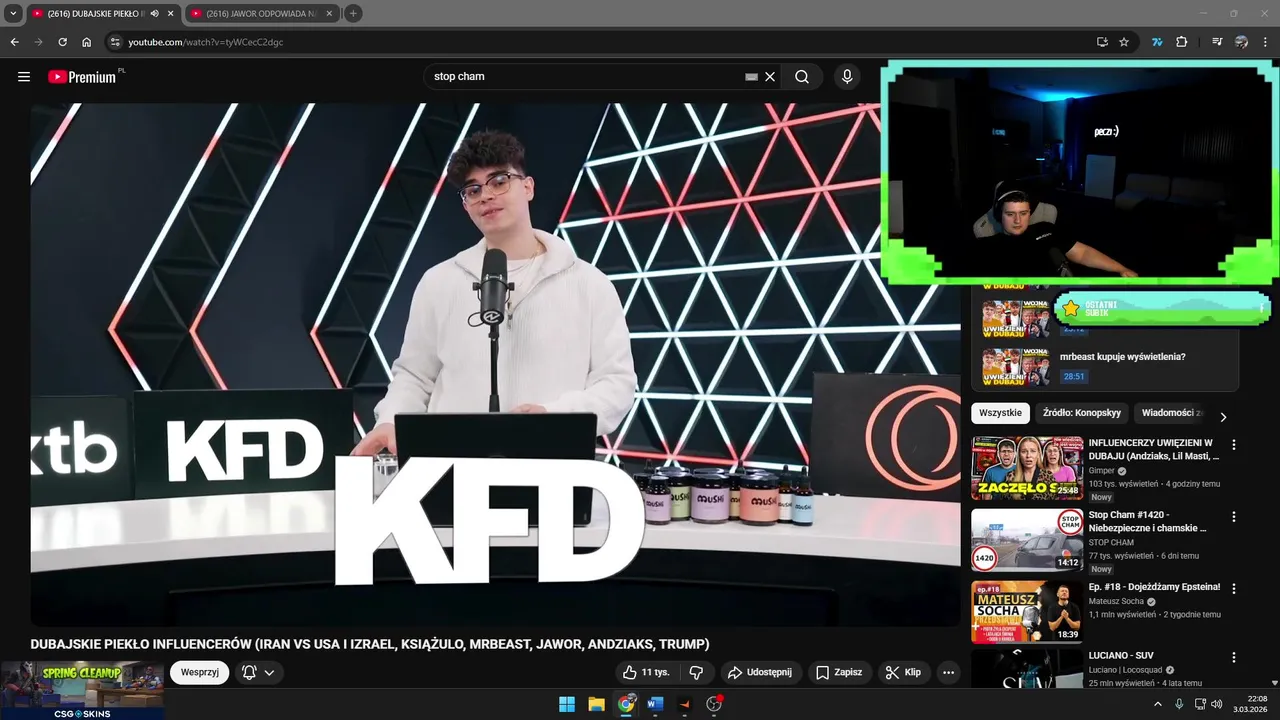
Task: Click 'STOP CHAM' channel name in sidebar
Action: pyautogui.click(x=1111, y=543)
